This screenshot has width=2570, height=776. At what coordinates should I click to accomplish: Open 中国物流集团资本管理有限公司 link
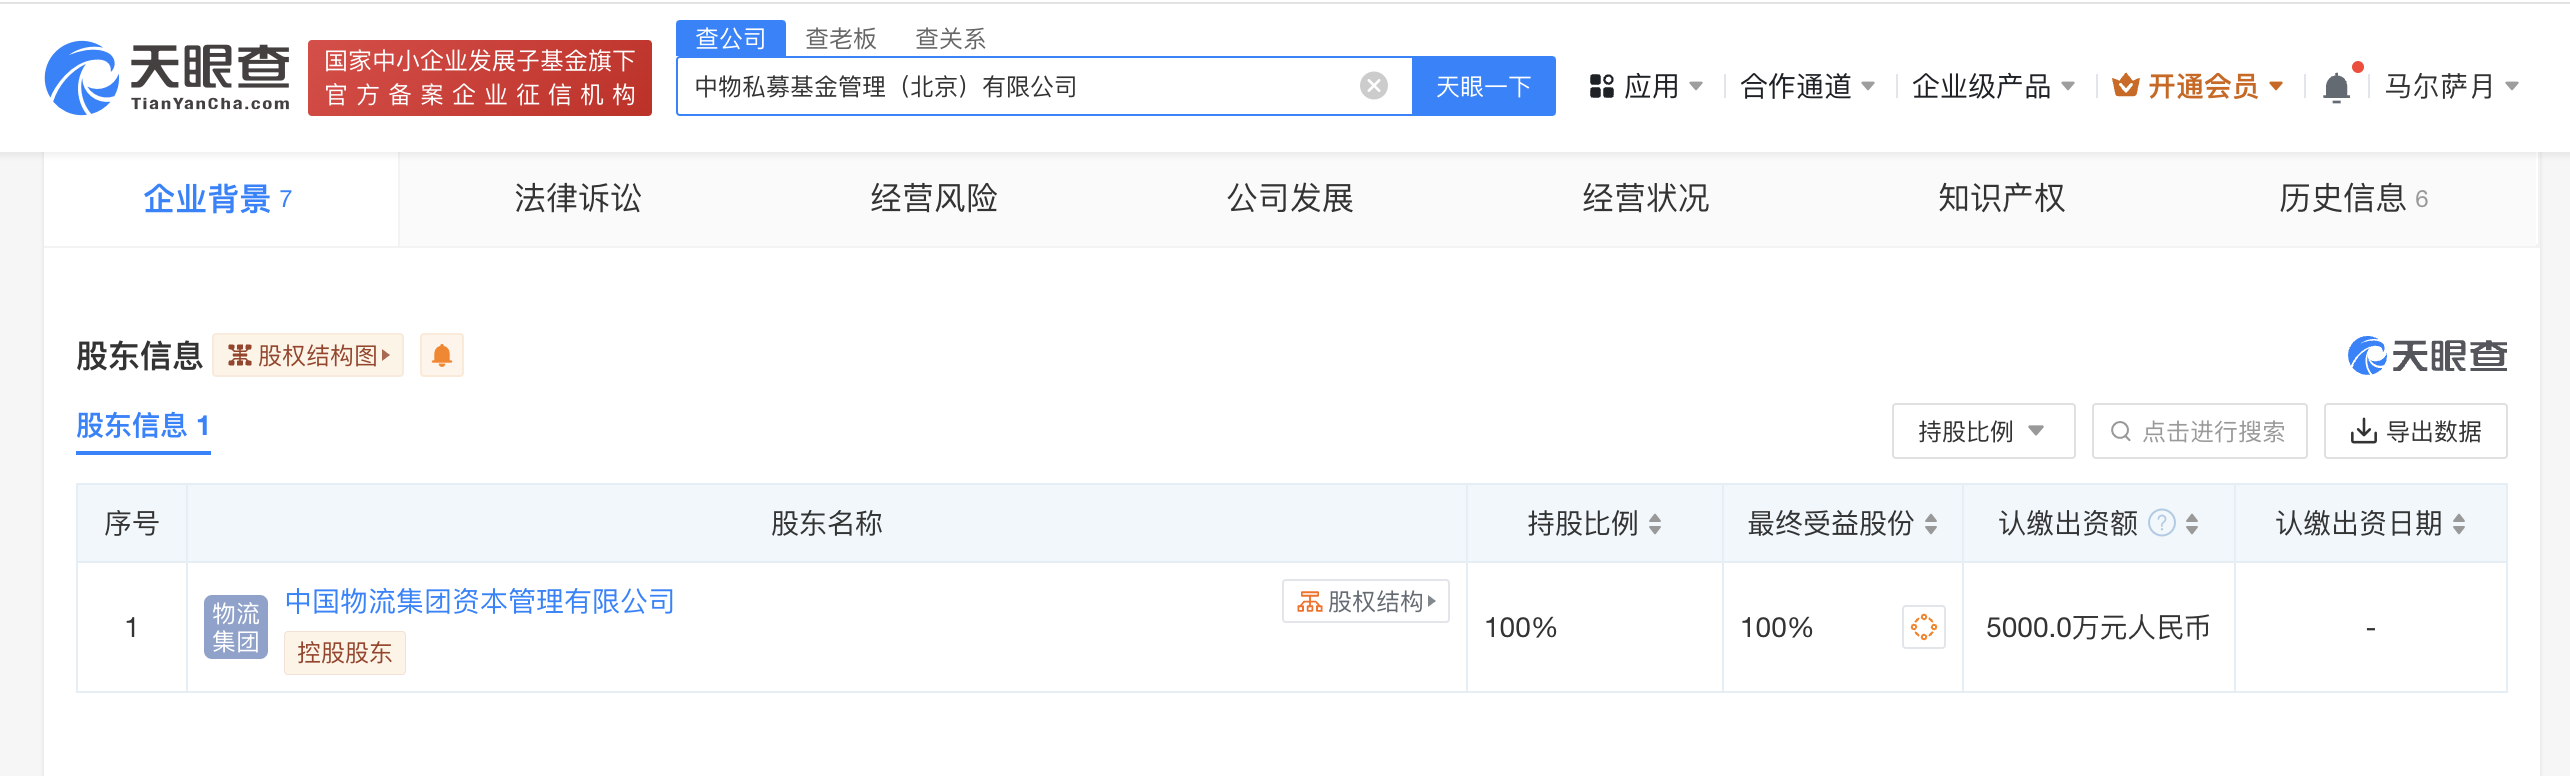coord(480,601)
